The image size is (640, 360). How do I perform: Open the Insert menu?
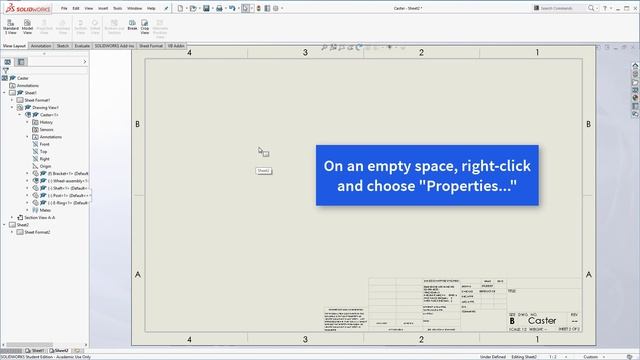tap(103, 8)
